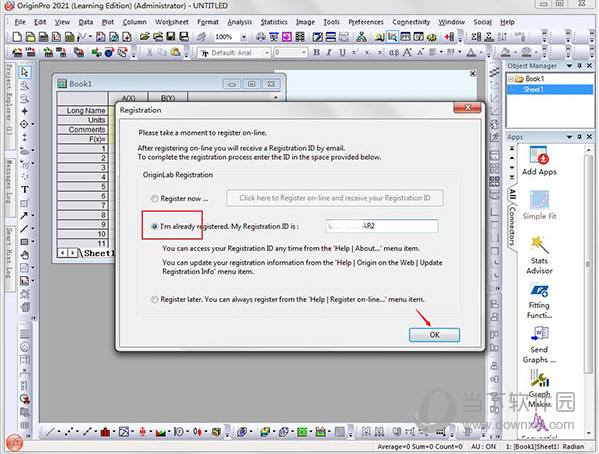Open the Help menu
Image resolution: width=599 pixels, height=454 pixels.
pyautogui.click(x=507, y=22)
